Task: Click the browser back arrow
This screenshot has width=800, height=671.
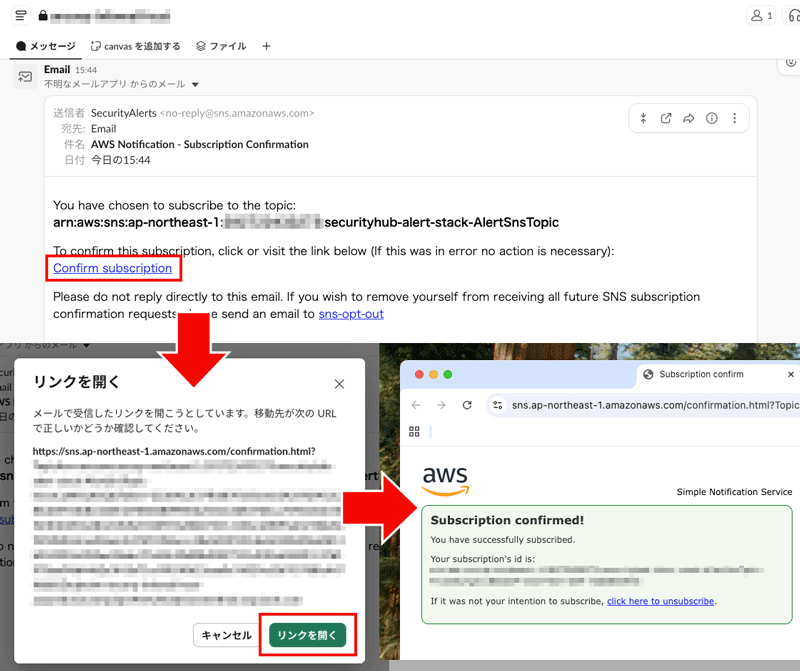Action: point(416,405)
